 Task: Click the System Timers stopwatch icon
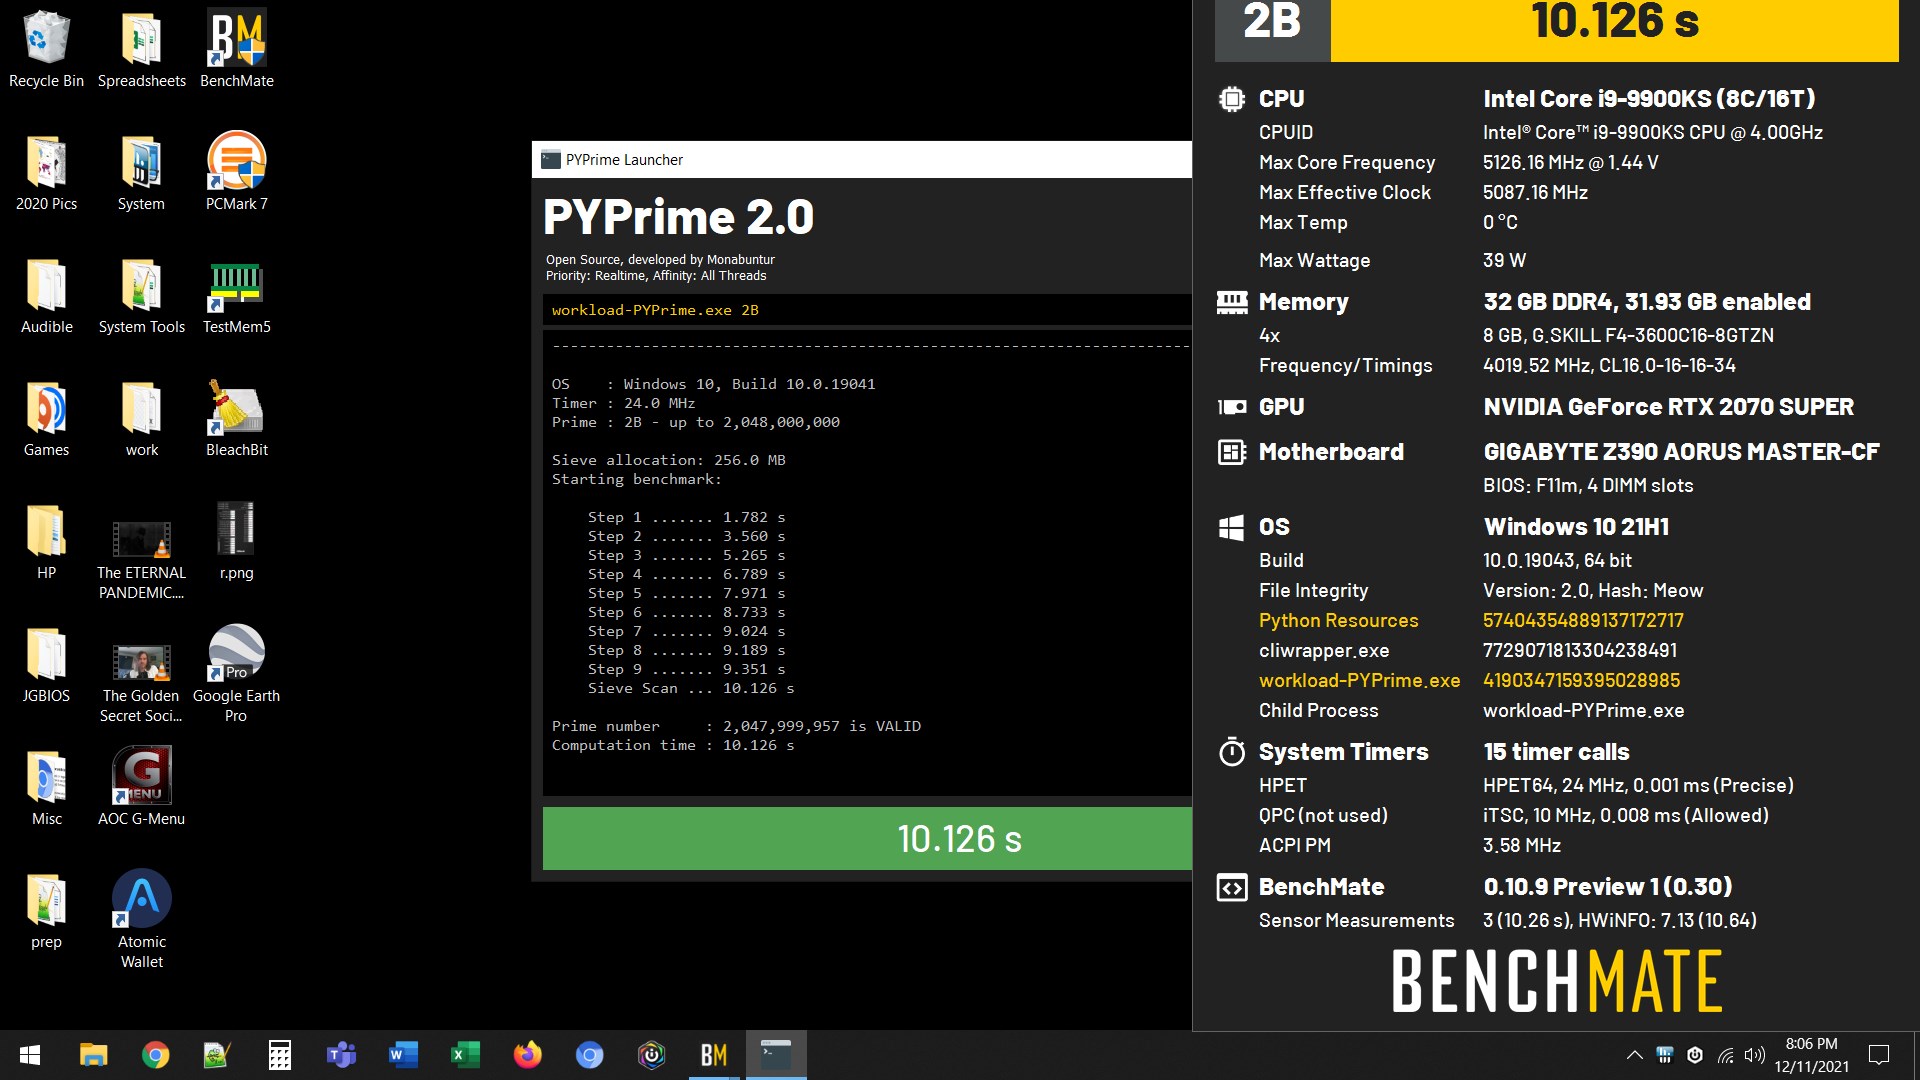coord(1232,751)
